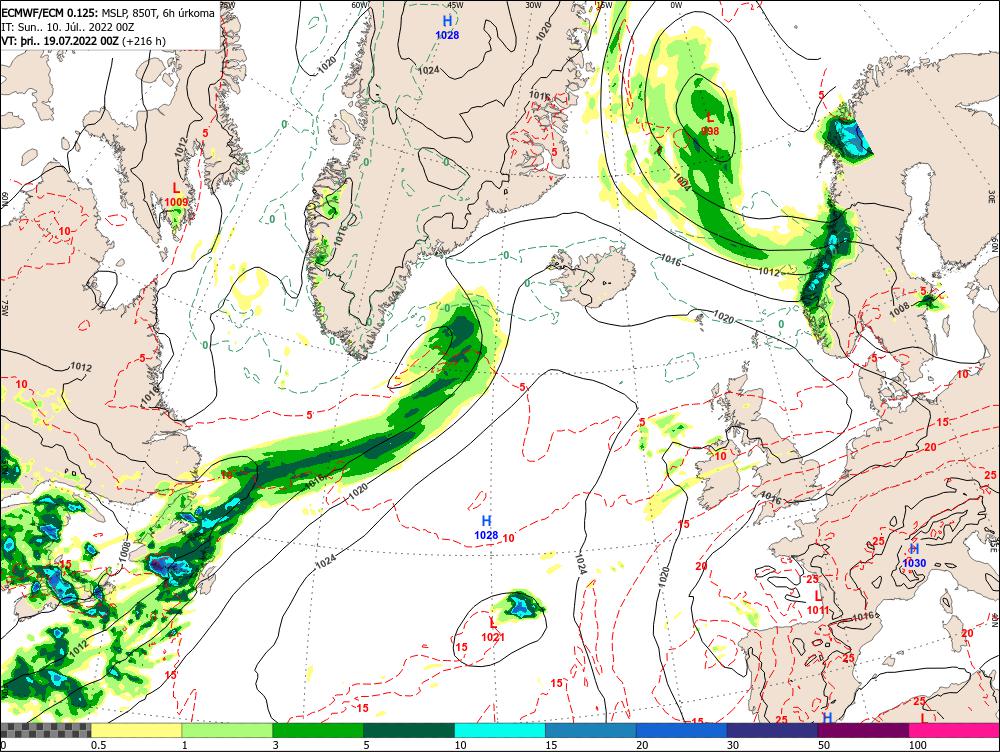
Task: Click the legend value '30'
Action: 733,745
